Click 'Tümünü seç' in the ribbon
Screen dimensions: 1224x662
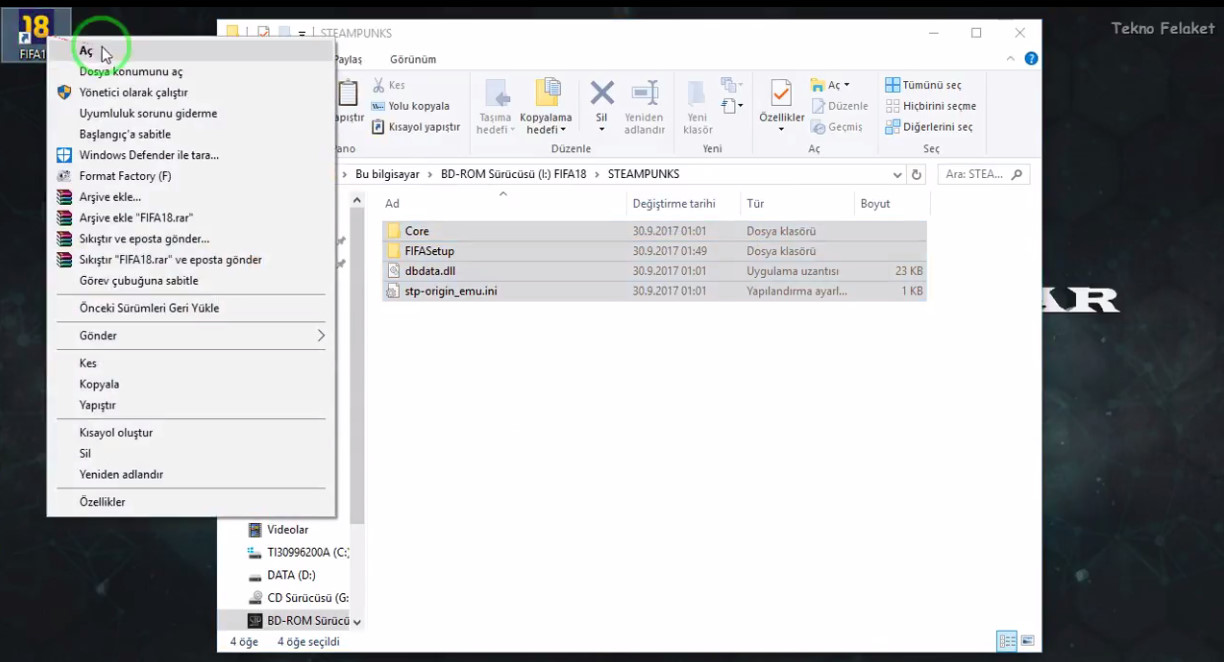pos(924,85)
